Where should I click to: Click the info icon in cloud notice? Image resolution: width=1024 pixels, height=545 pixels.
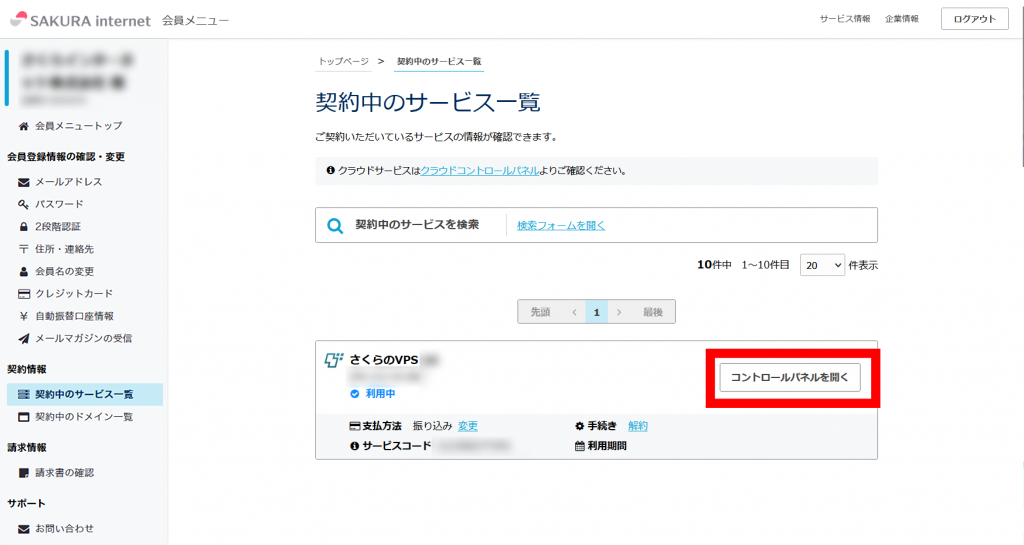click(330, 170)
